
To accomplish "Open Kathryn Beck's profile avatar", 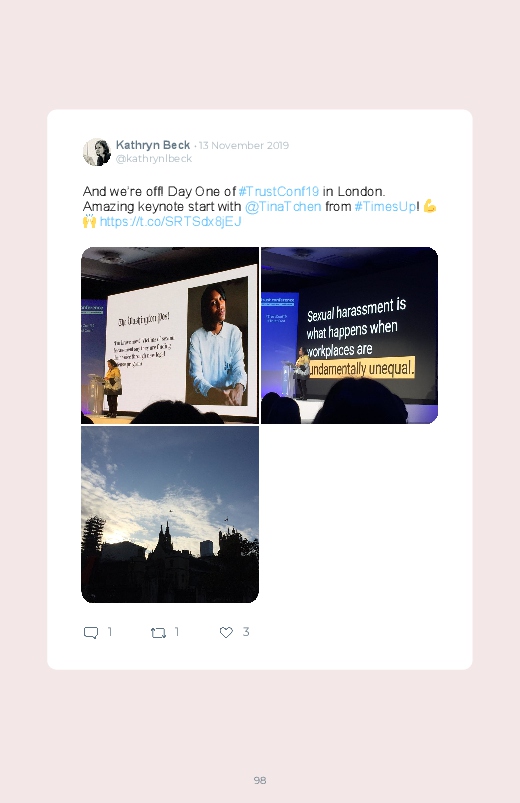I will (97, 152).
